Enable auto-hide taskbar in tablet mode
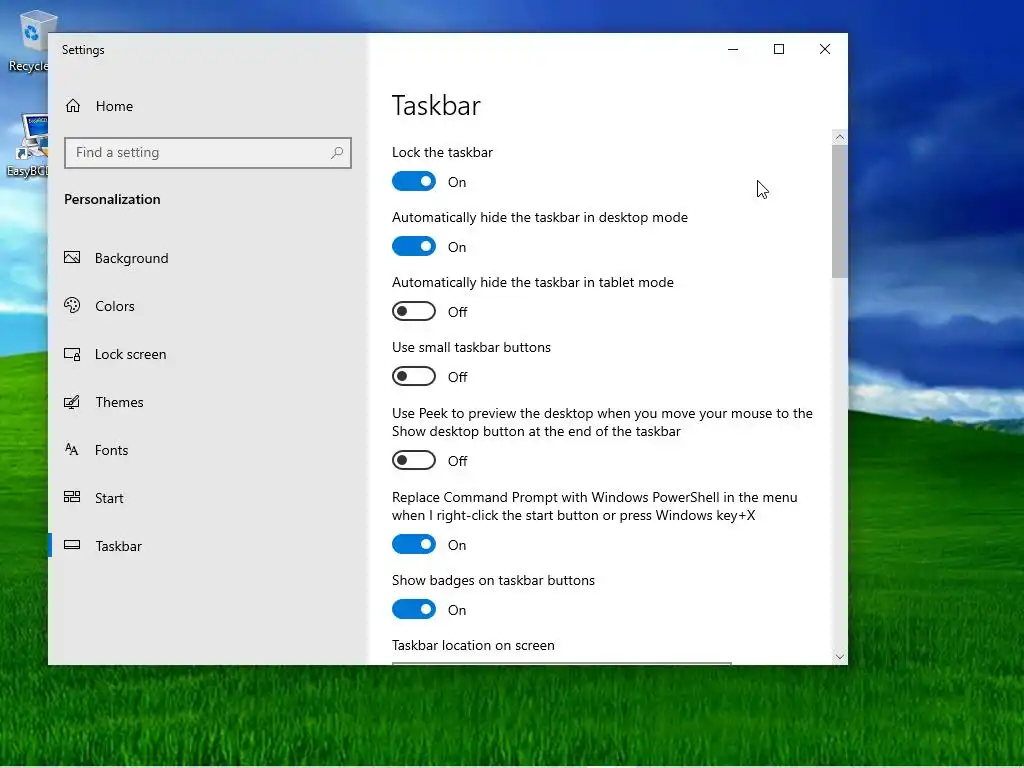Screen dimensions: 1024x768 (x=414, y=312)
